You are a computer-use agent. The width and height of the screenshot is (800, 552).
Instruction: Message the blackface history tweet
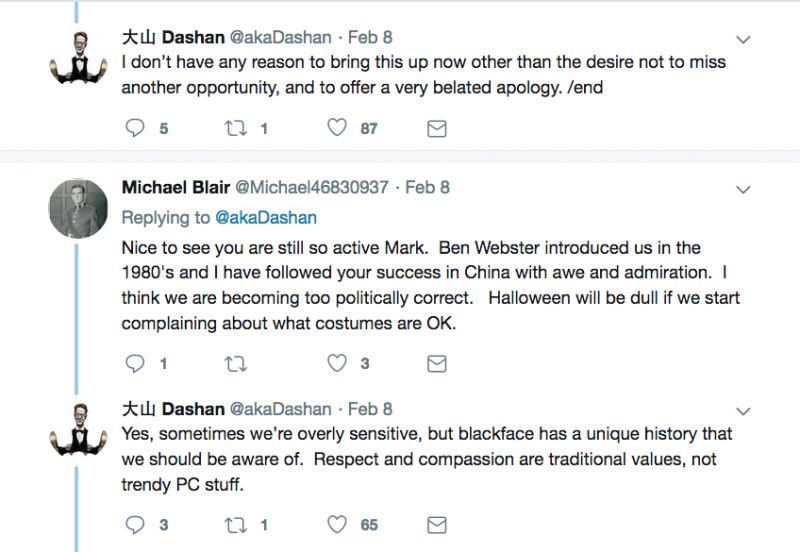pos(437,524)
